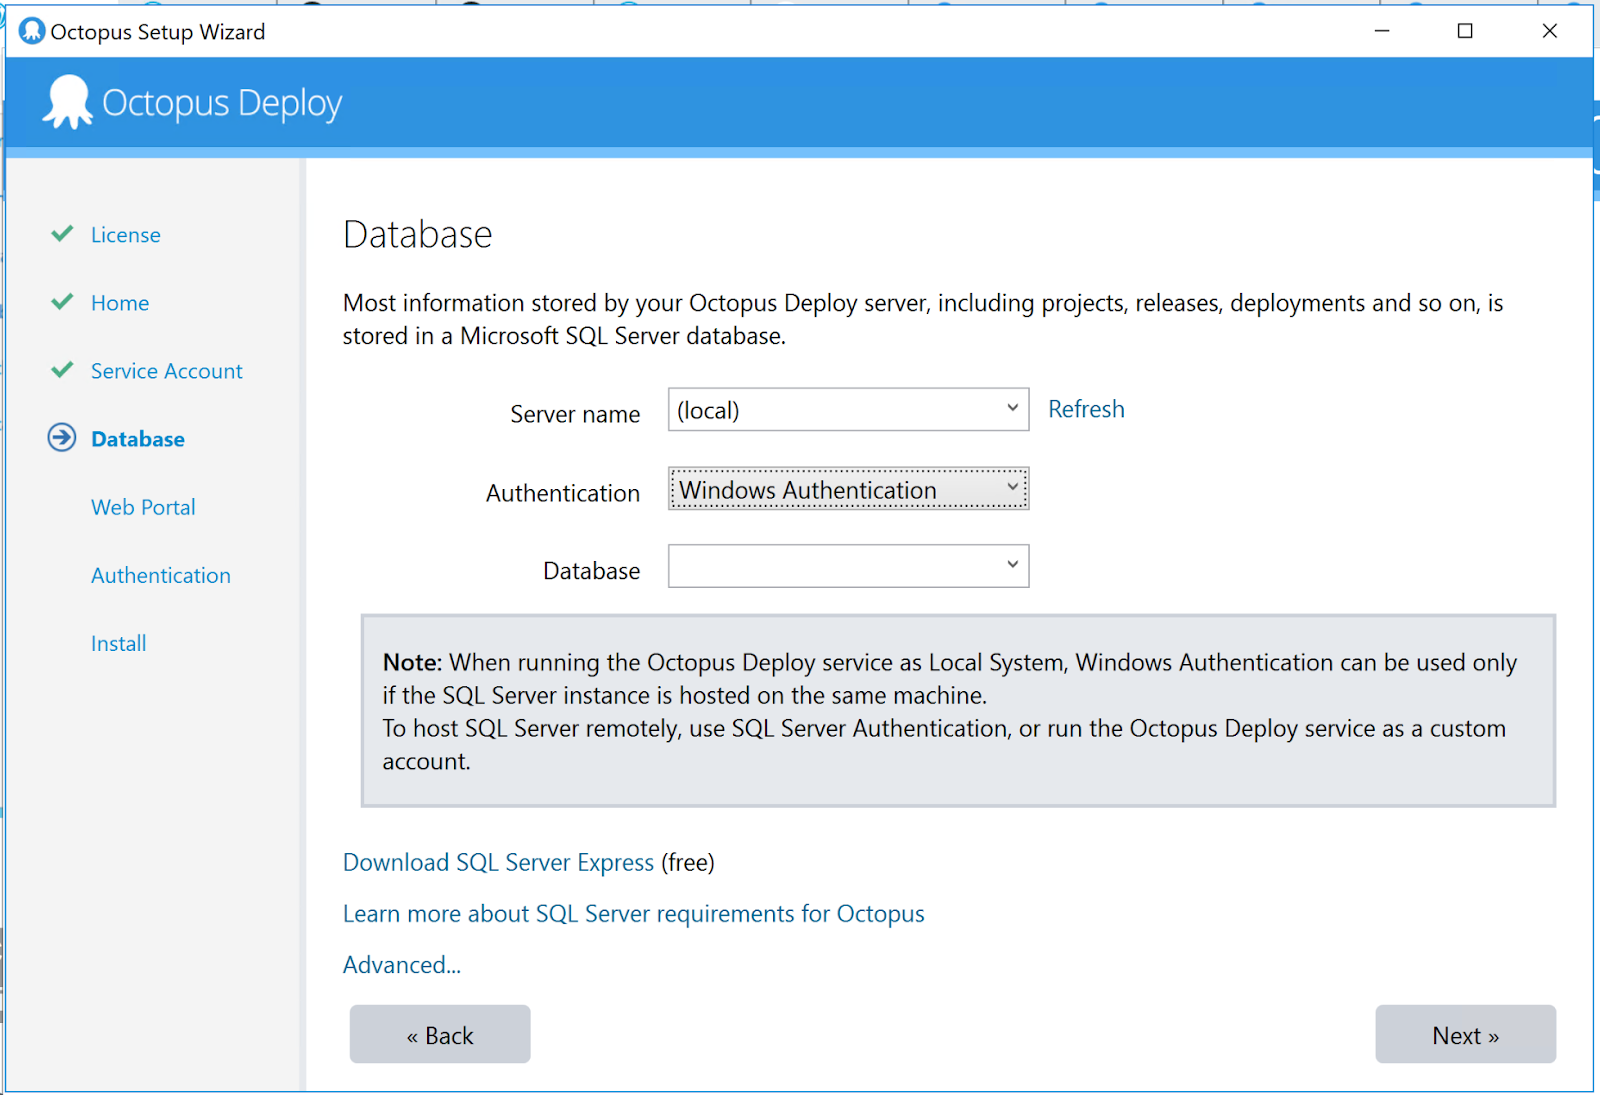Open Download SQL Server Express link
Screen dimensions: 1600x1095
point(498,862)
